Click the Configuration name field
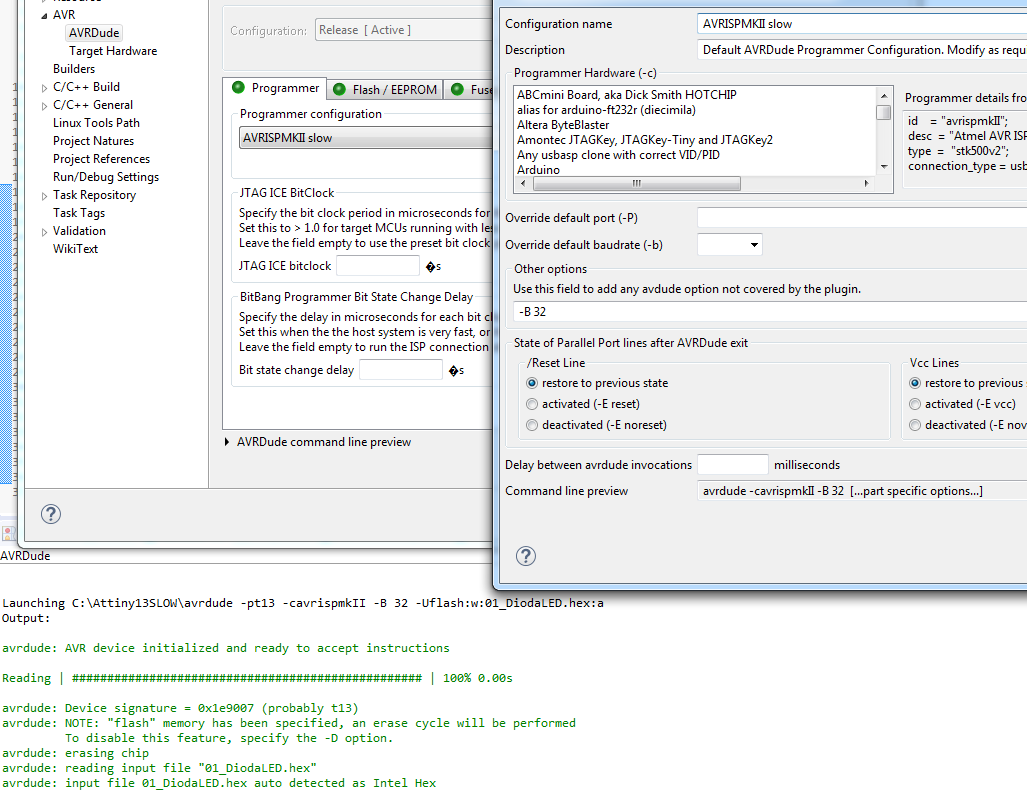The image size is (1027, 791). click(x=862, y=24)
